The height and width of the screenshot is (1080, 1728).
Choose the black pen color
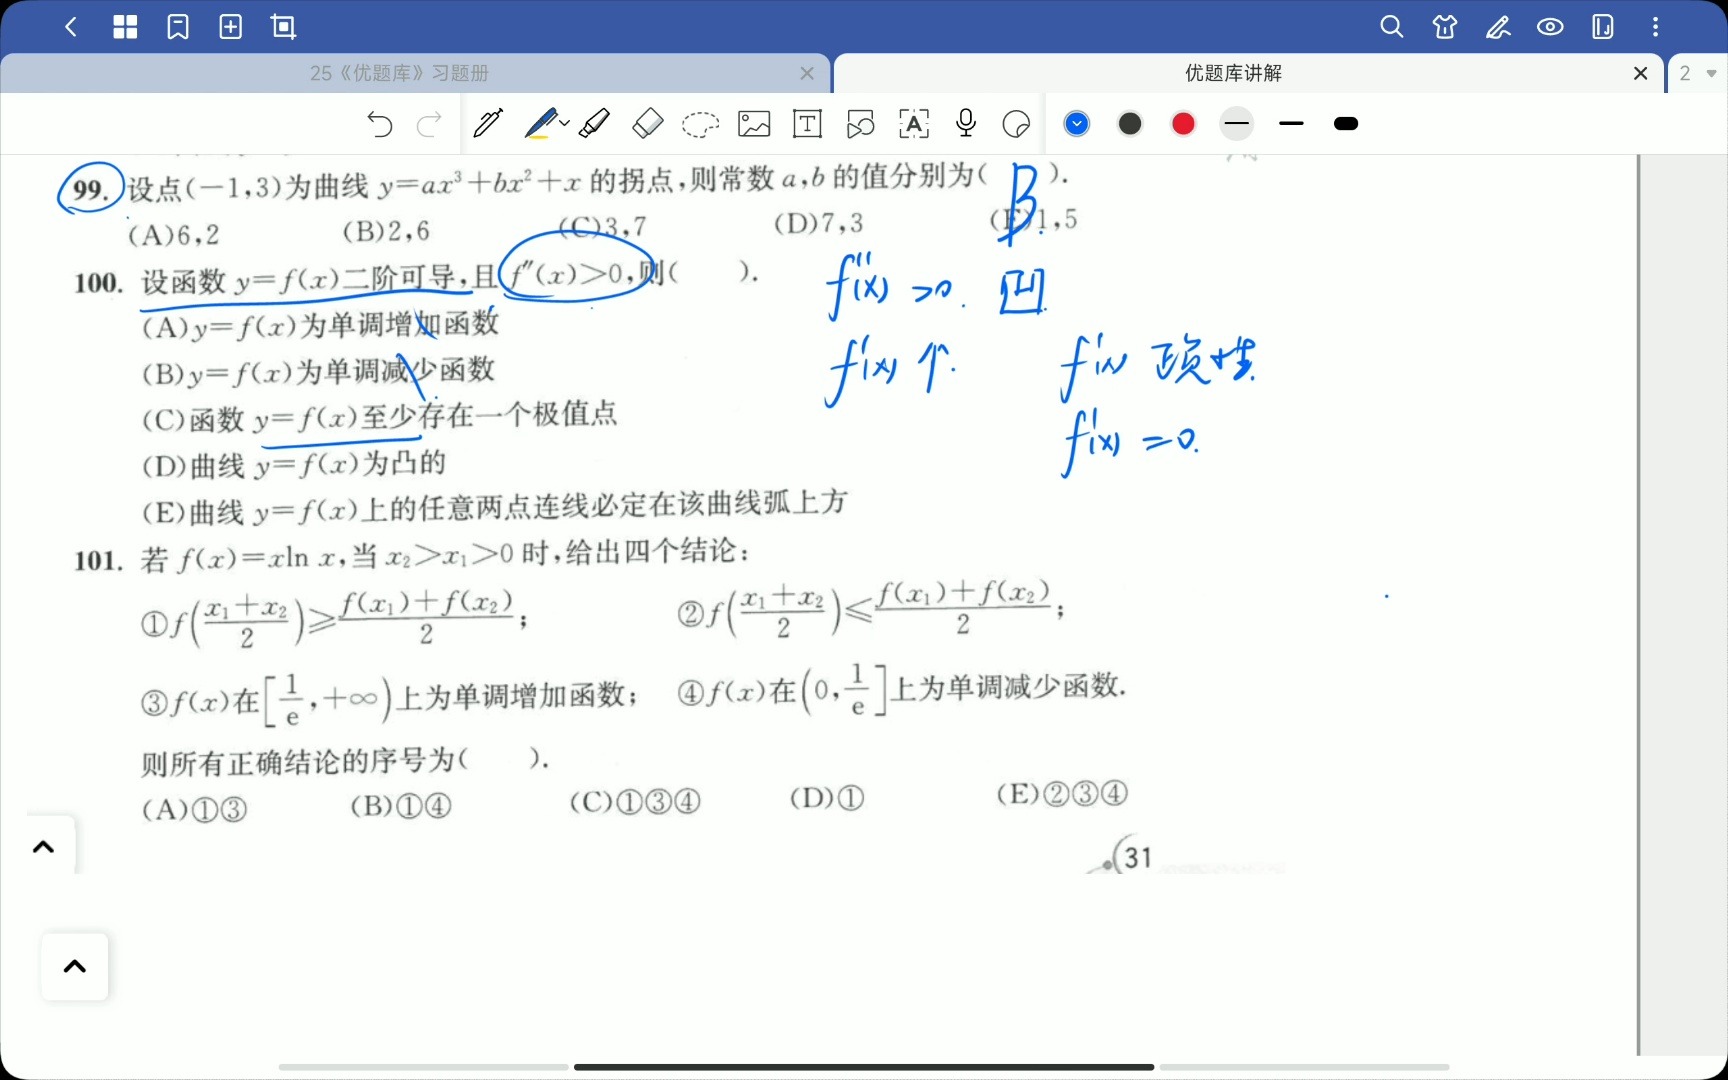click(1130, 124)
